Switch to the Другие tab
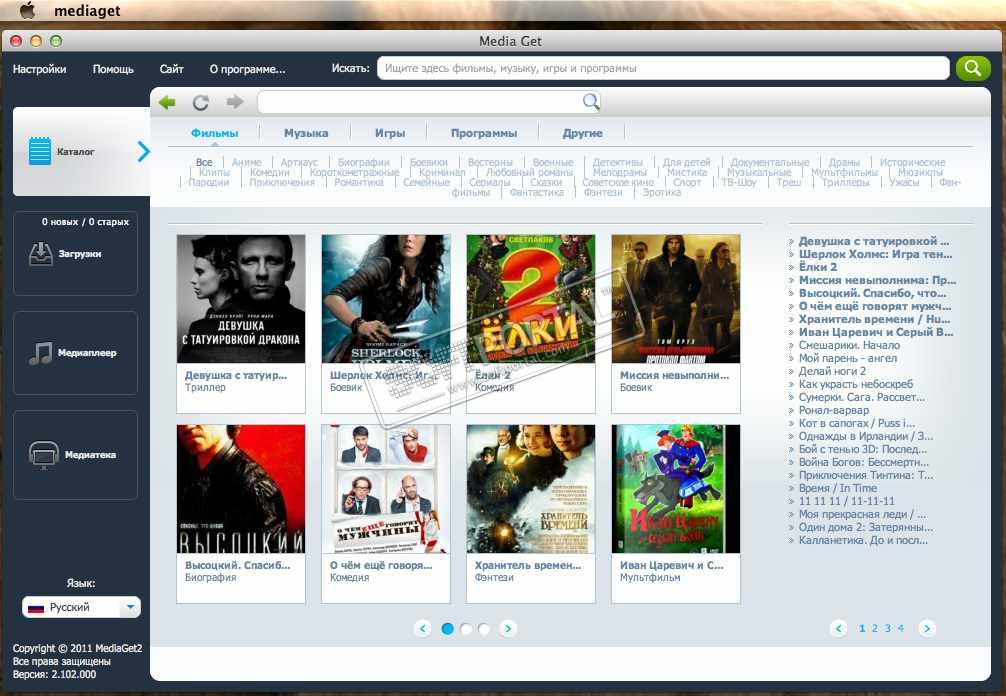The height and width of the screenshot is (696, 1006). tap(583, 133)
